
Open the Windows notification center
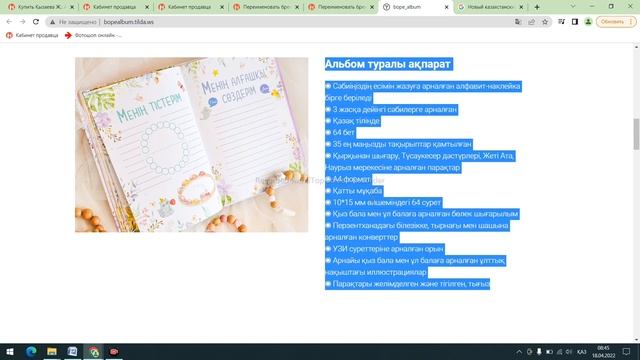(627, 351)
